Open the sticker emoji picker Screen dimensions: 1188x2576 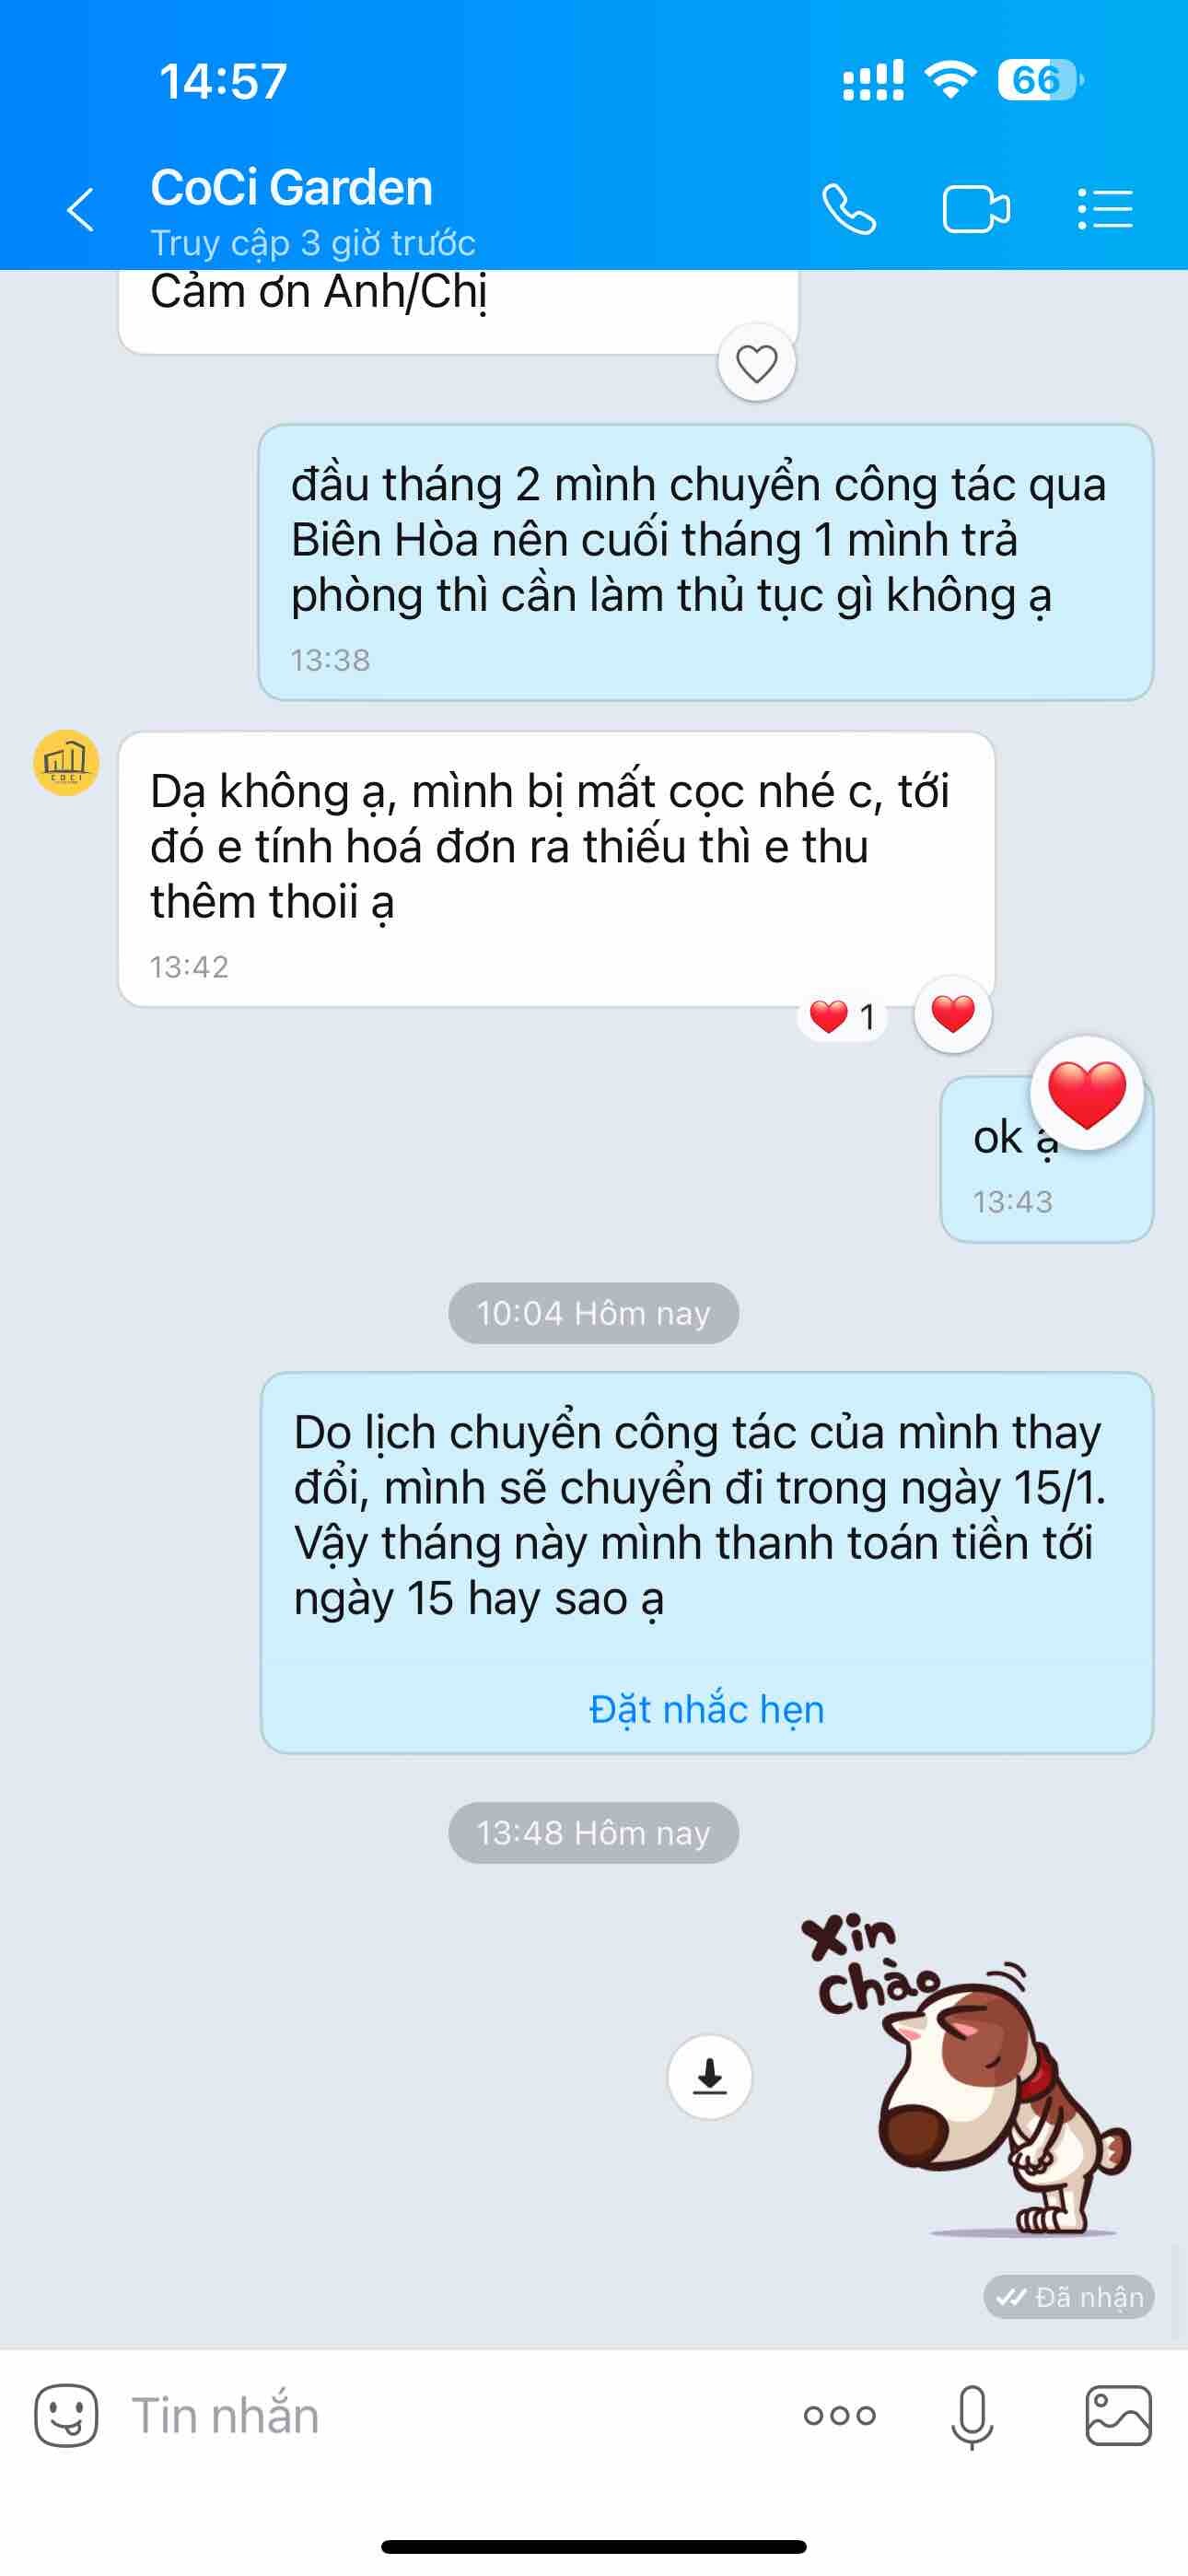(66, 2416)
